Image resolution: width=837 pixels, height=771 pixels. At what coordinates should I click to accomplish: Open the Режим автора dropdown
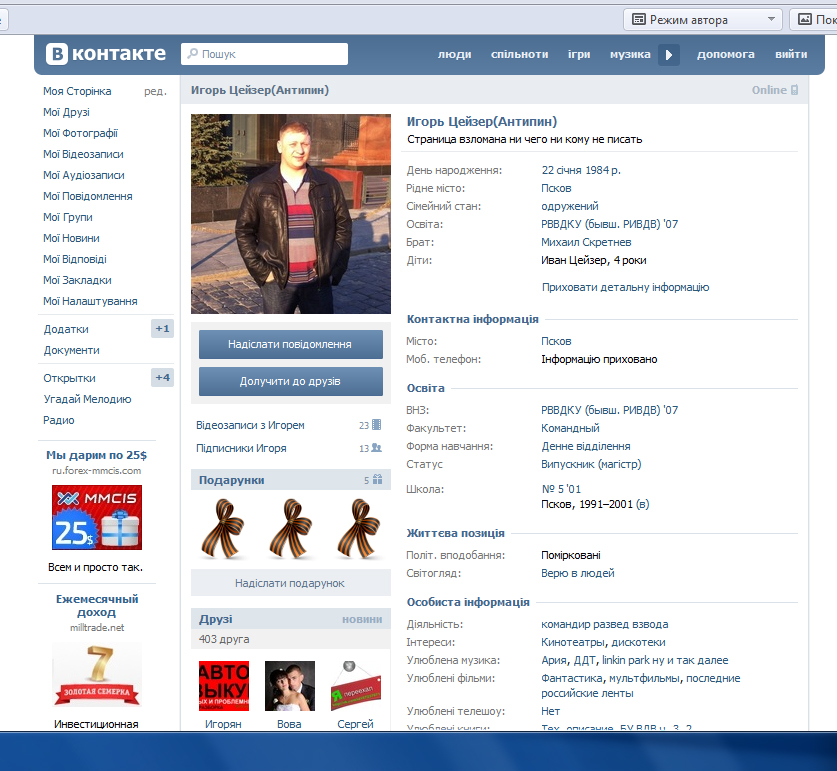(702, 20)
